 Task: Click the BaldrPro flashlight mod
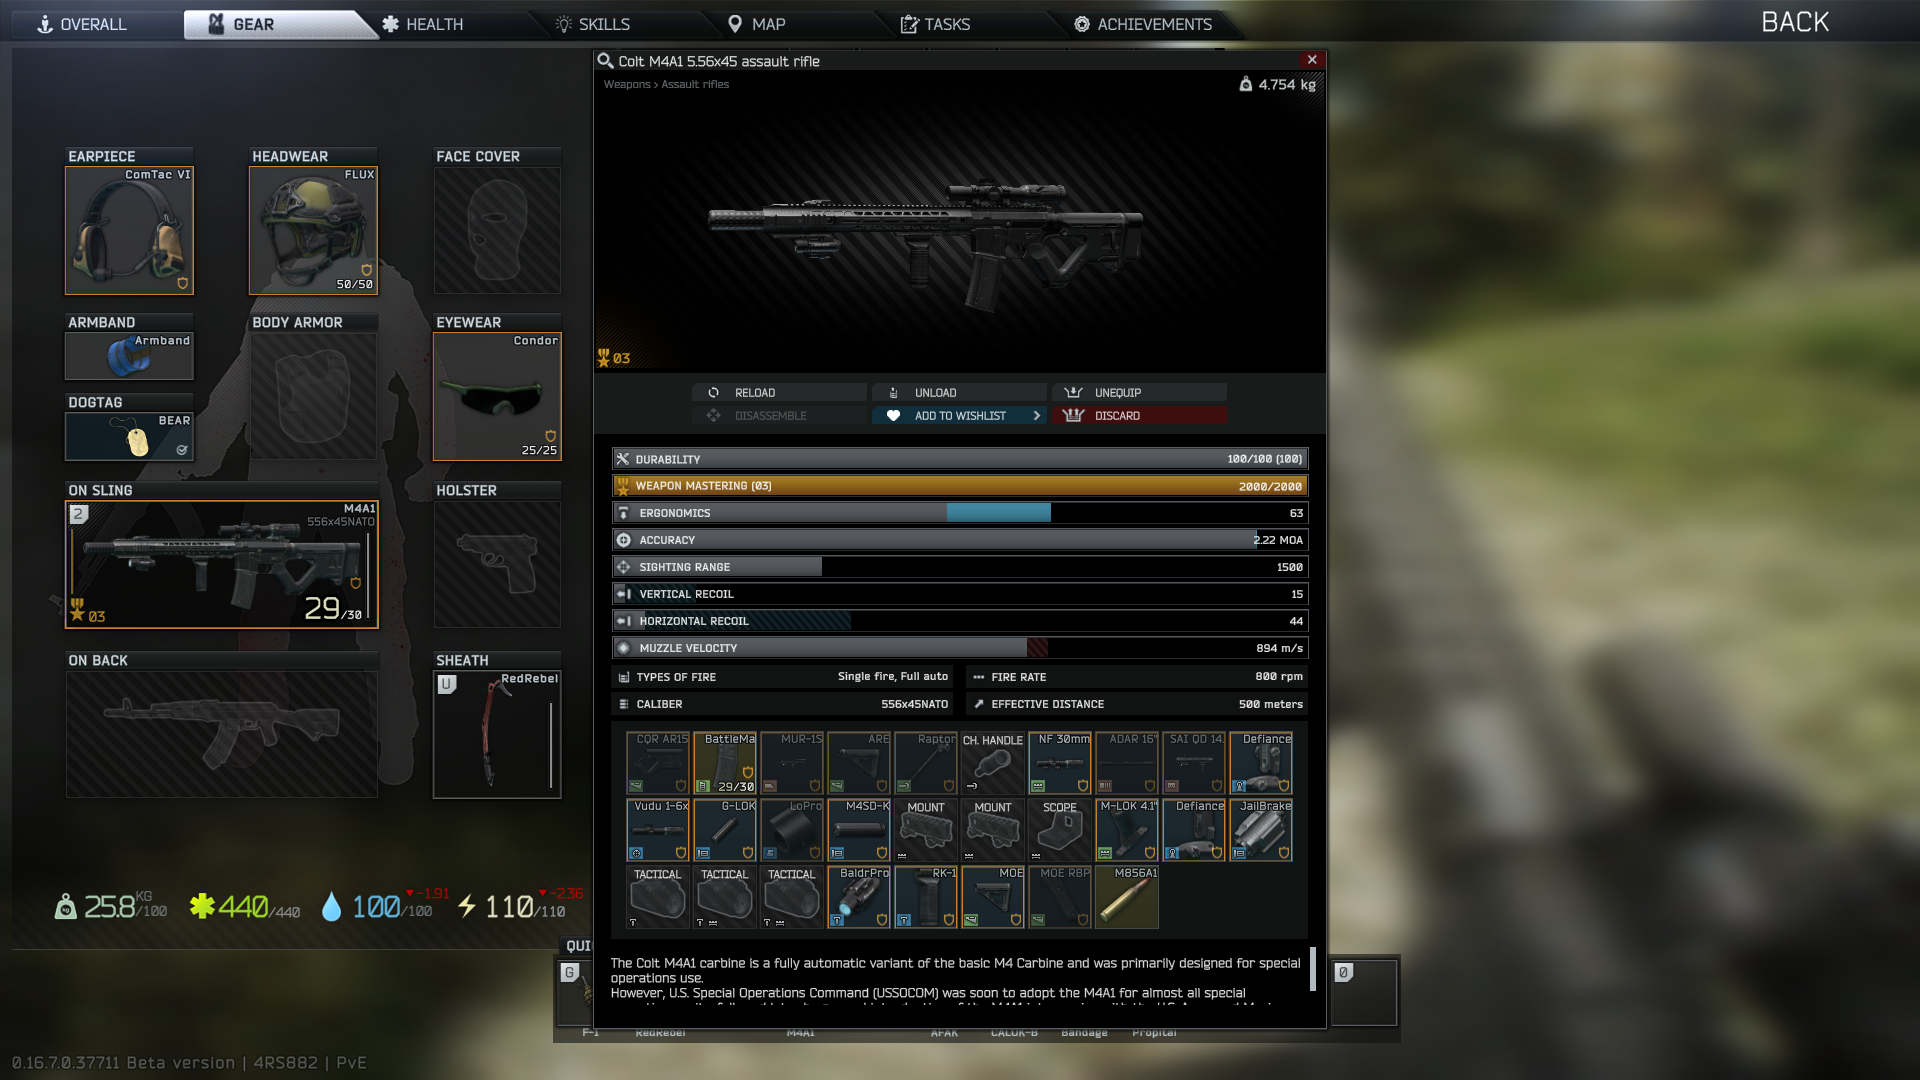tap(859, 897)
